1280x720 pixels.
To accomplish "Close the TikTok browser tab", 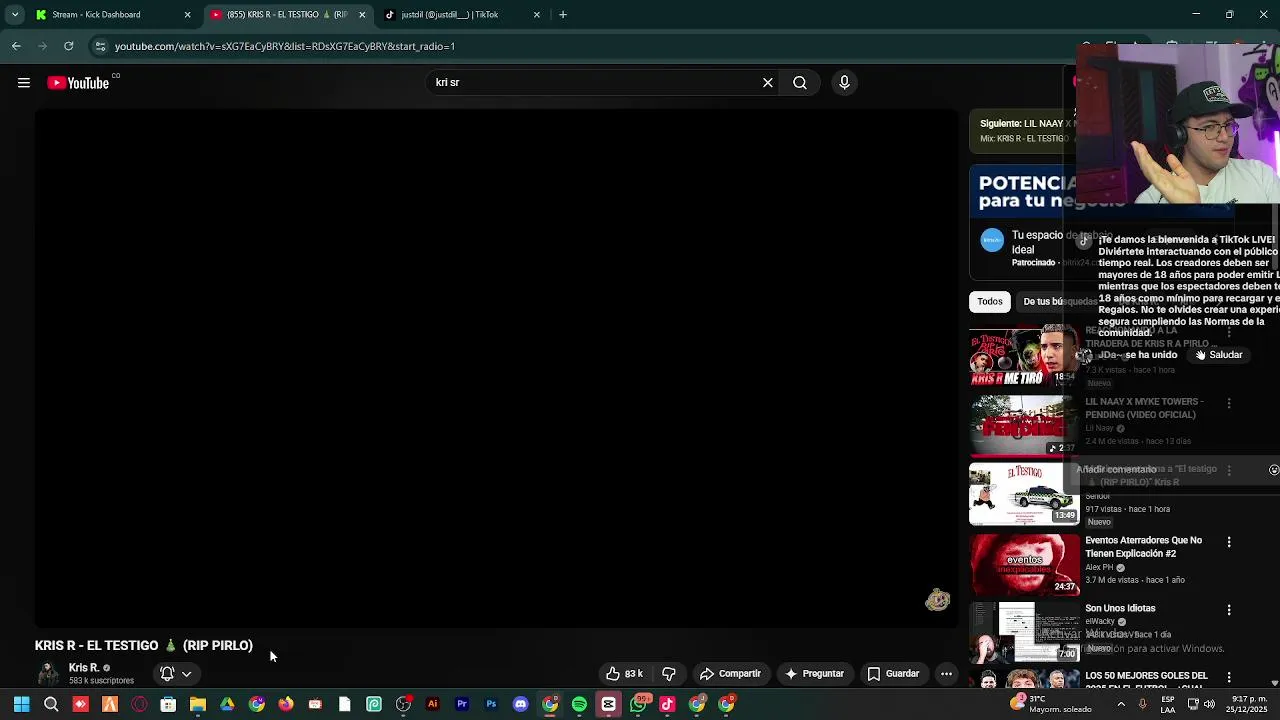I will tap(537, 15).
